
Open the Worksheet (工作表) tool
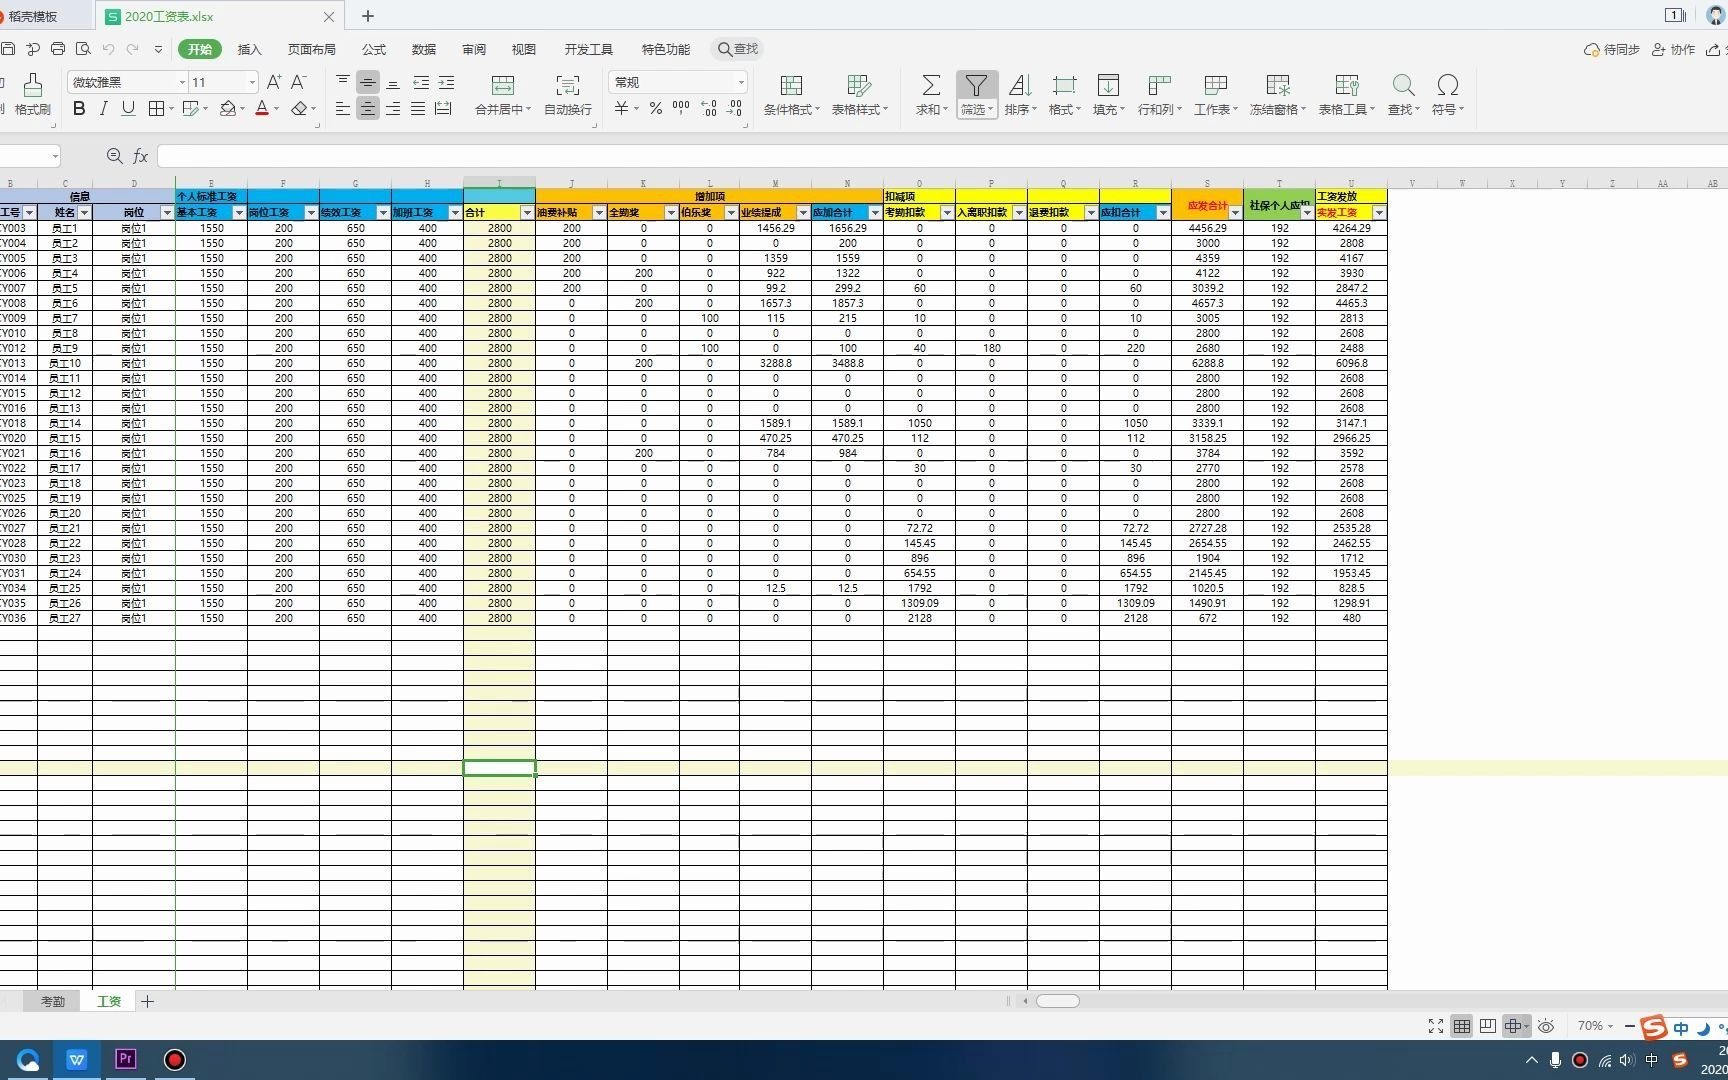(1216, 95)
